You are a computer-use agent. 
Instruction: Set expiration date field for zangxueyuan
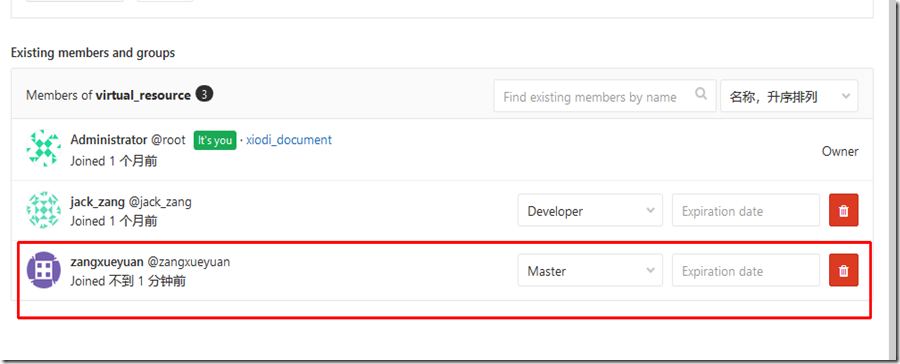pos(746,270)
